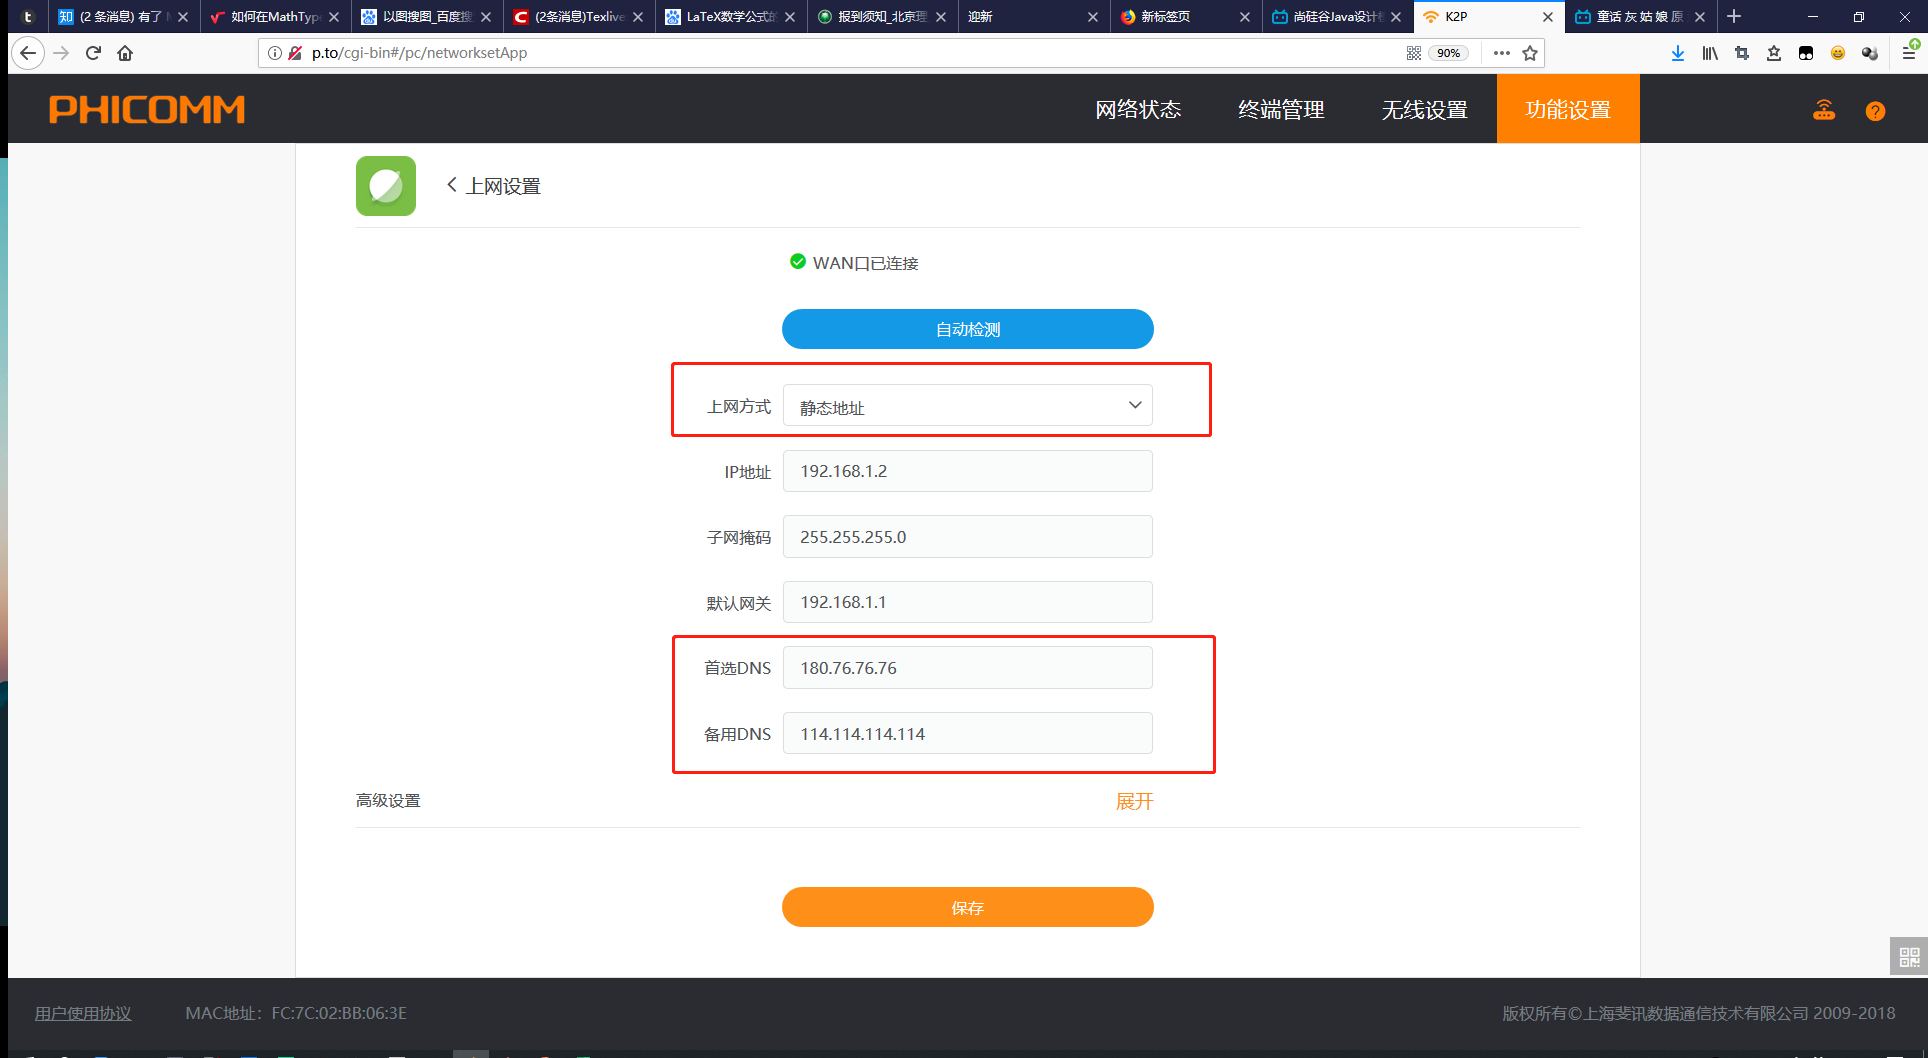Click the orange router Wi-Fi icon in header

pyautogui.click(x=1824, y=110)
